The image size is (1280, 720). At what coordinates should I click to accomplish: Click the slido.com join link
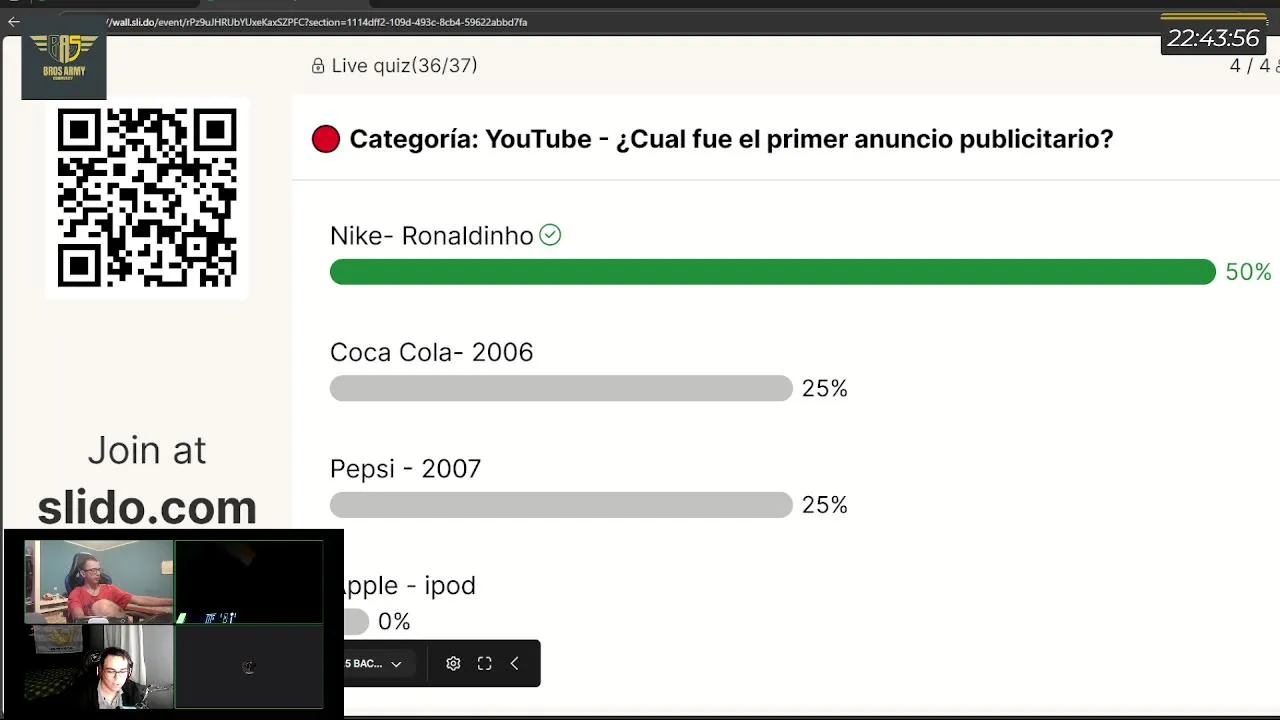[x=147, y=507]
